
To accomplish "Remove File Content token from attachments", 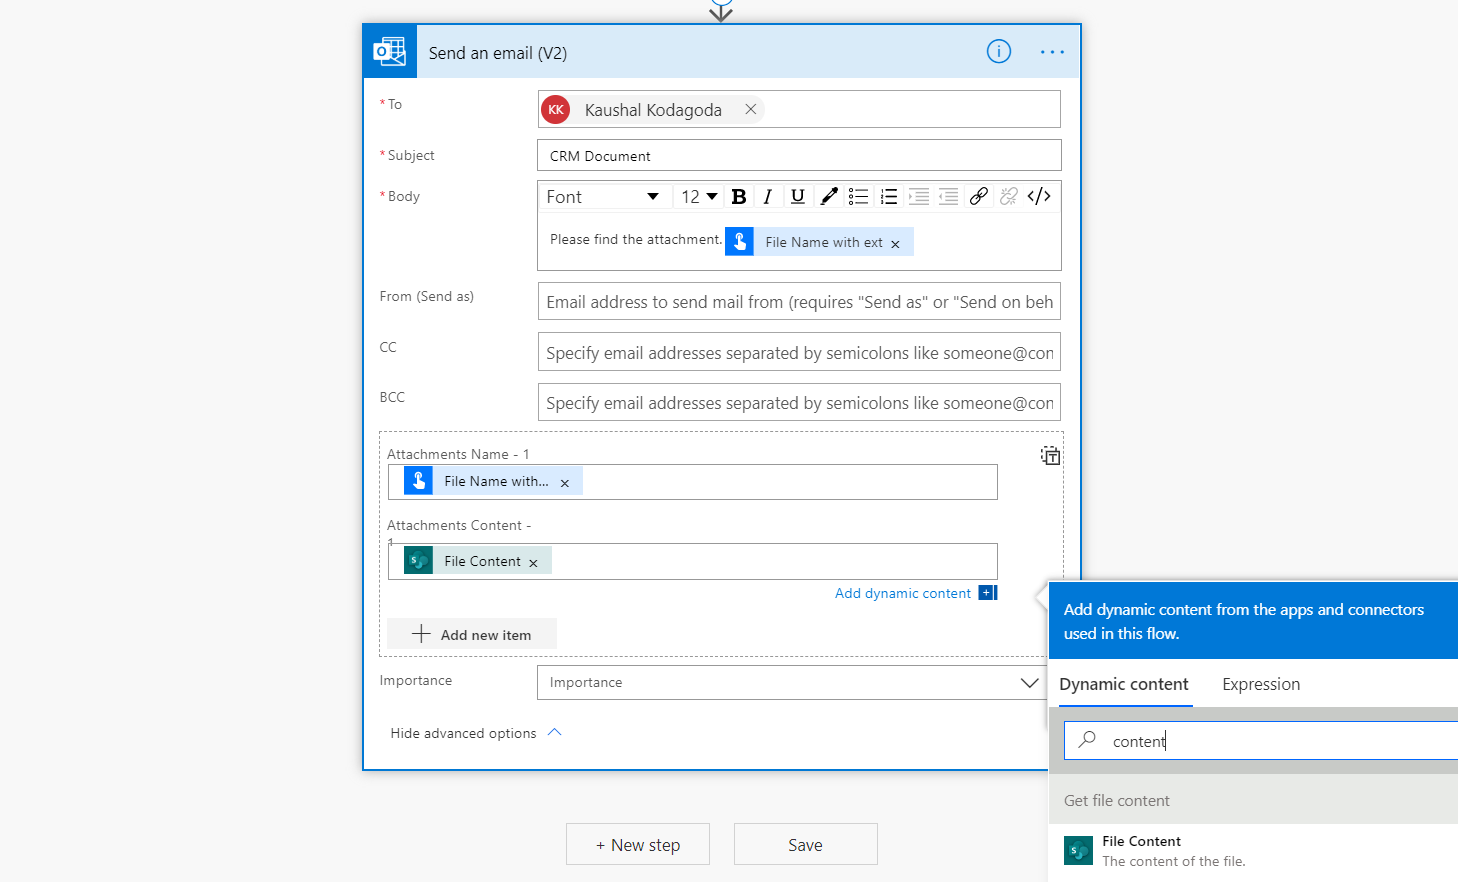I will (x=534, y=563).
